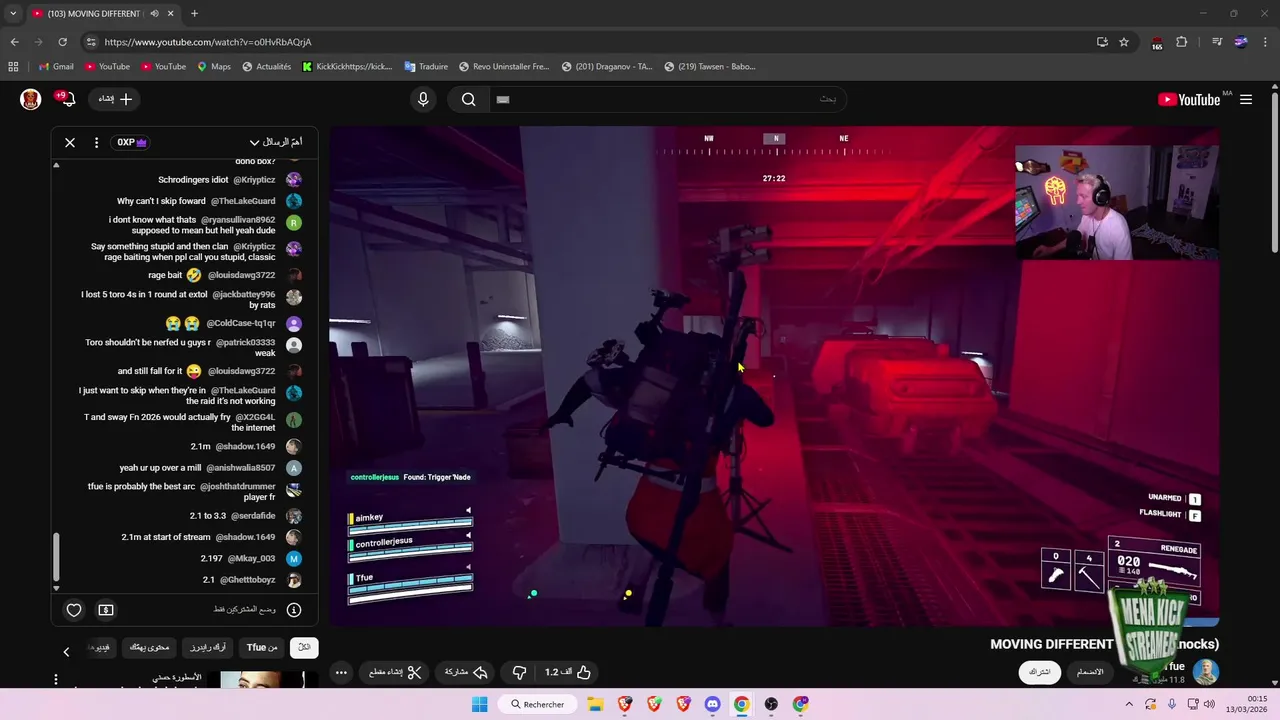Click the YouTube account avatar

(30, 99)
